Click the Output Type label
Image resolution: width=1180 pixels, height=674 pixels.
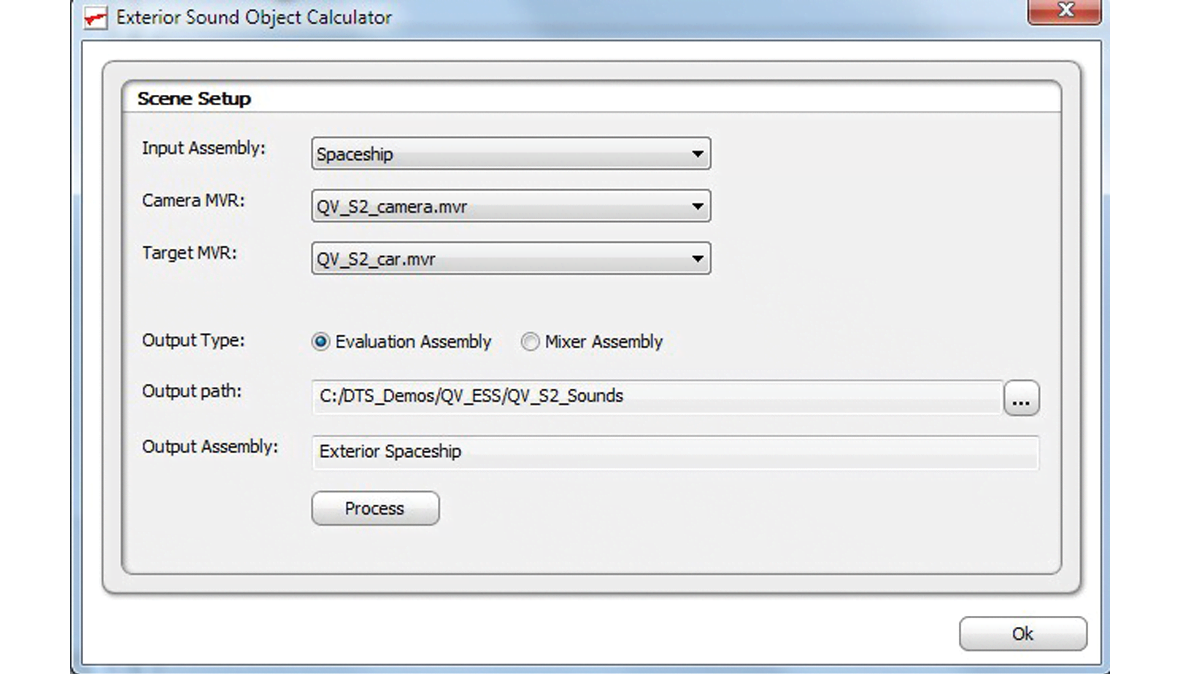[193, 340]
